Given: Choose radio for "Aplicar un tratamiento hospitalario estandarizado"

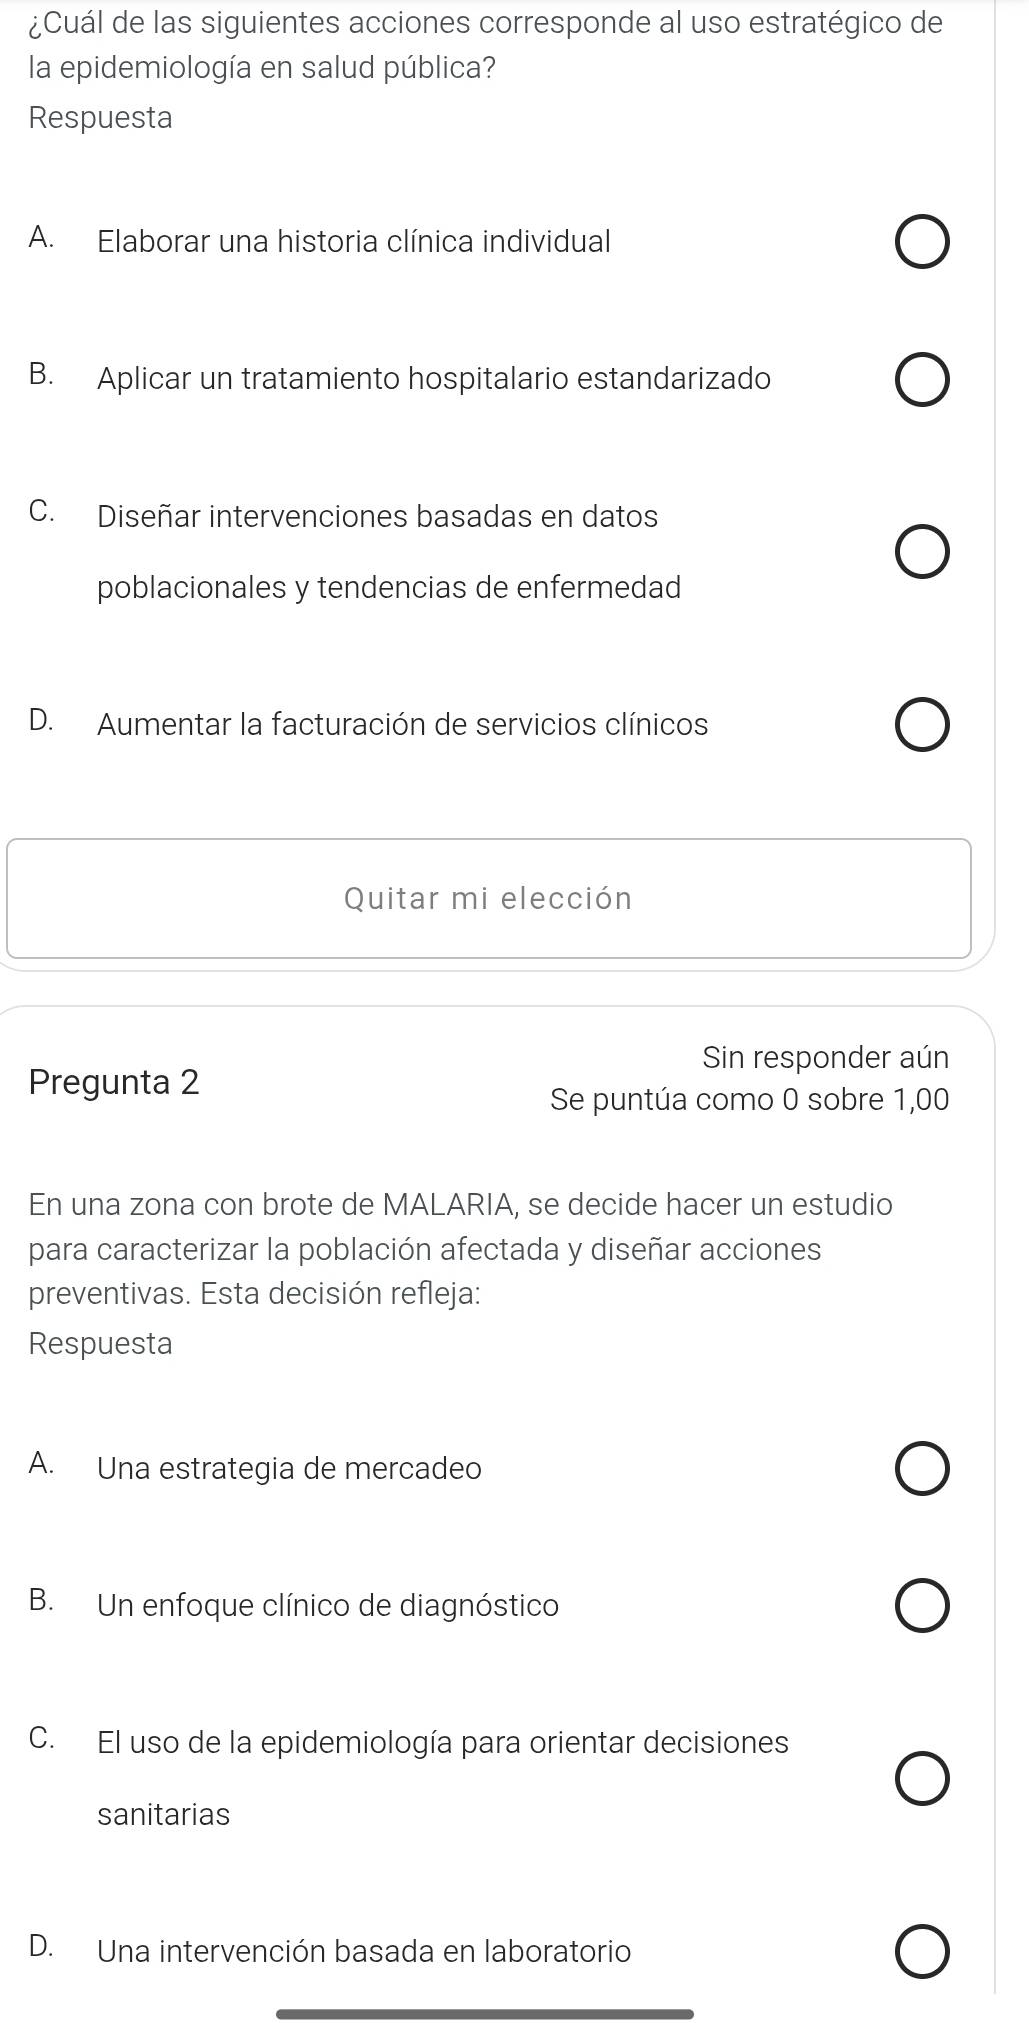Looking at the screenshot, I should (x=922, y=381).
